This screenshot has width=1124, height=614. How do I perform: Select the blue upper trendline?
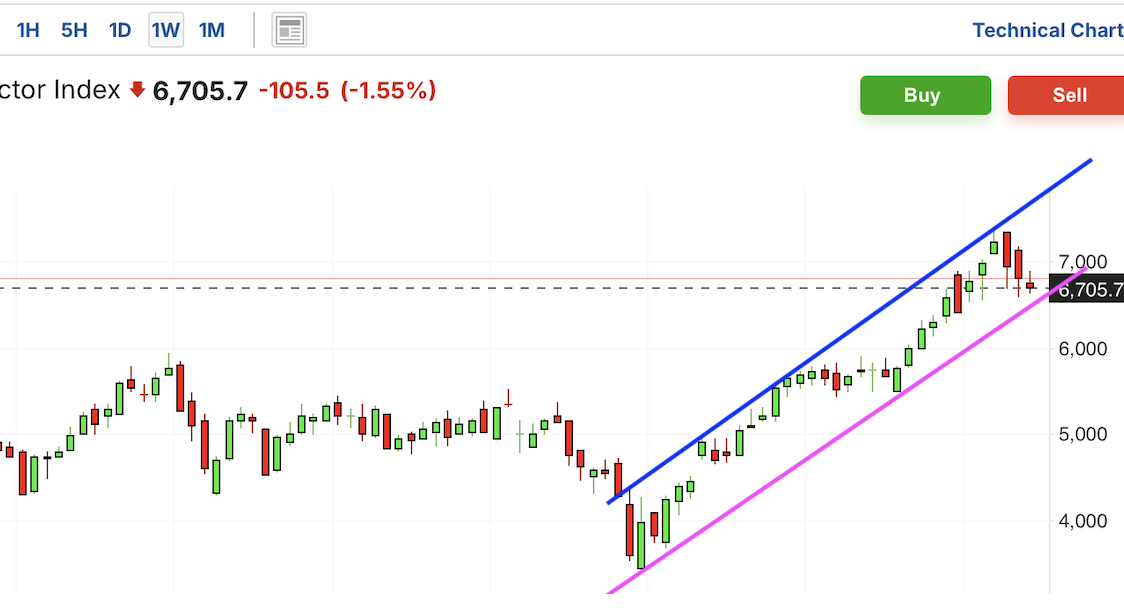(x=849, y=331)
